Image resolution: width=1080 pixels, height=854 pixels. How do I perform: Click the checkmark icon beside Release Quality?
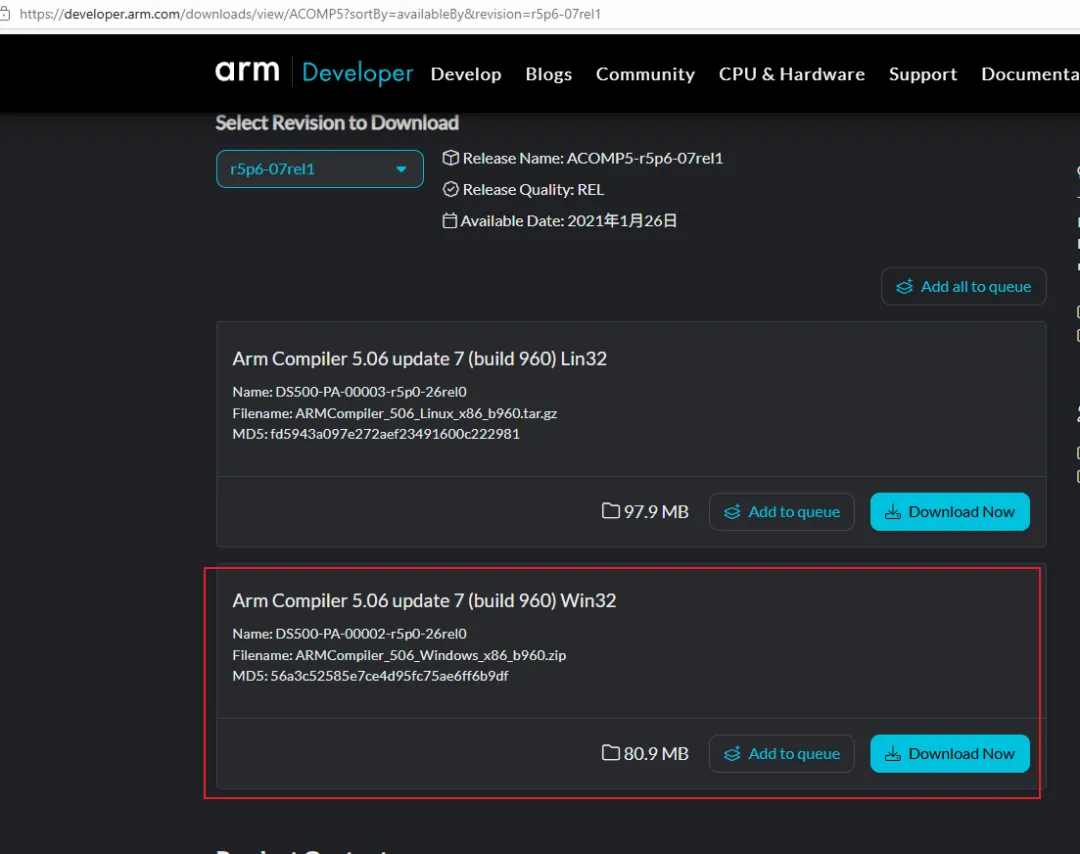click(450, 189)
